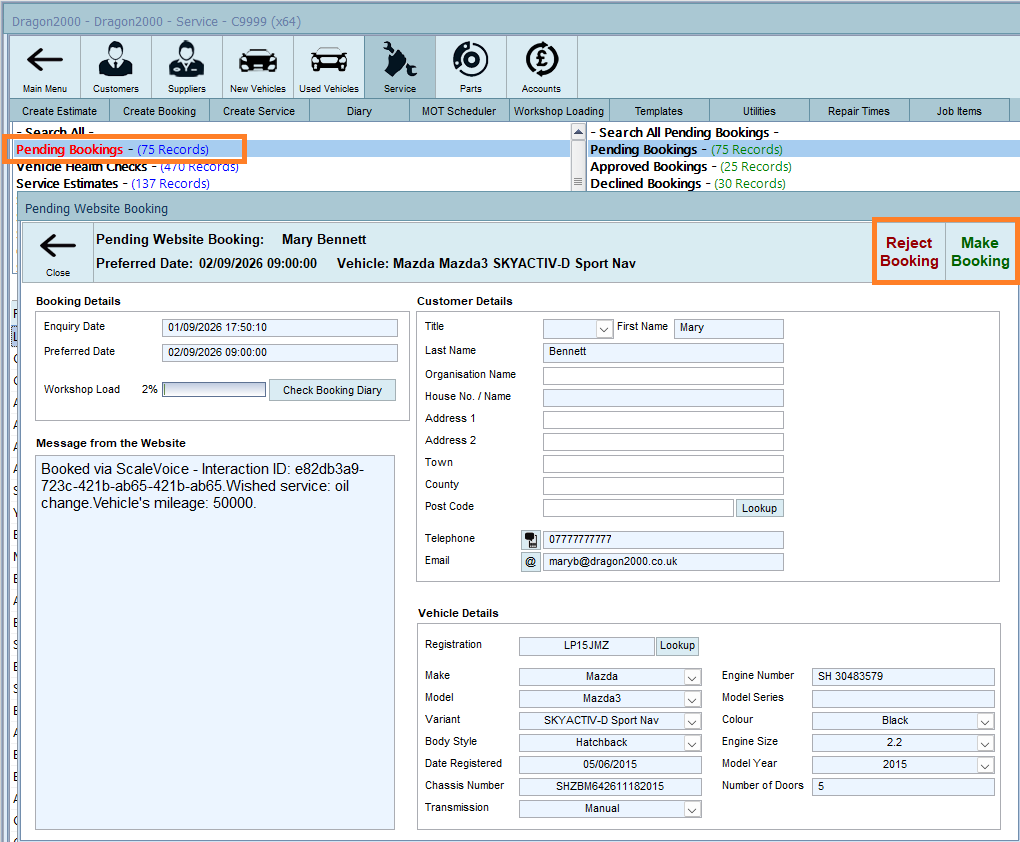Click the Check Booking Diary button
The image size is (1020, 842).
pyautogui.click(x=332, y=390)
